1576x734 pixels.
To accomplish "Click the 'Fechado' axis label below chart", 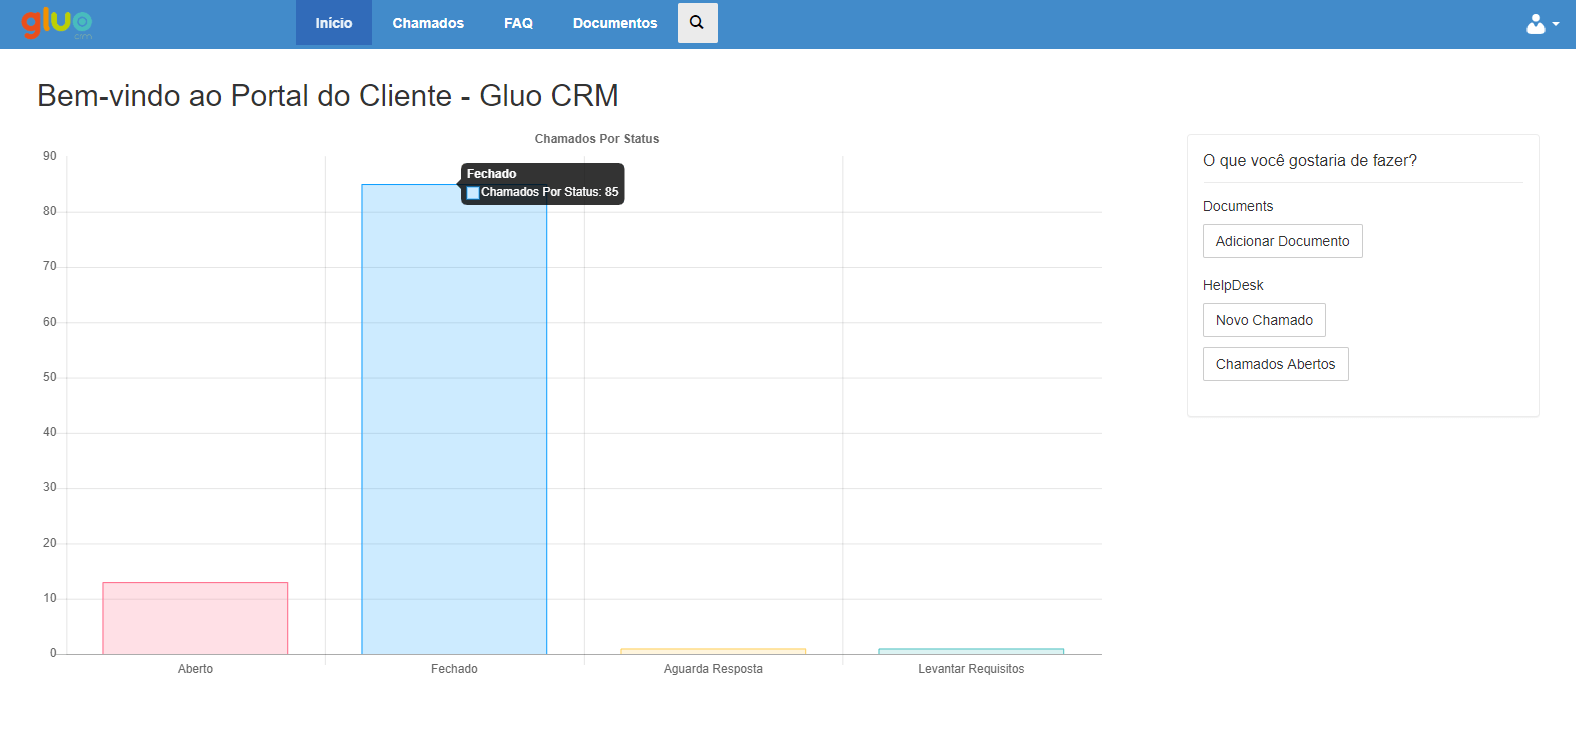I will 454,669.
